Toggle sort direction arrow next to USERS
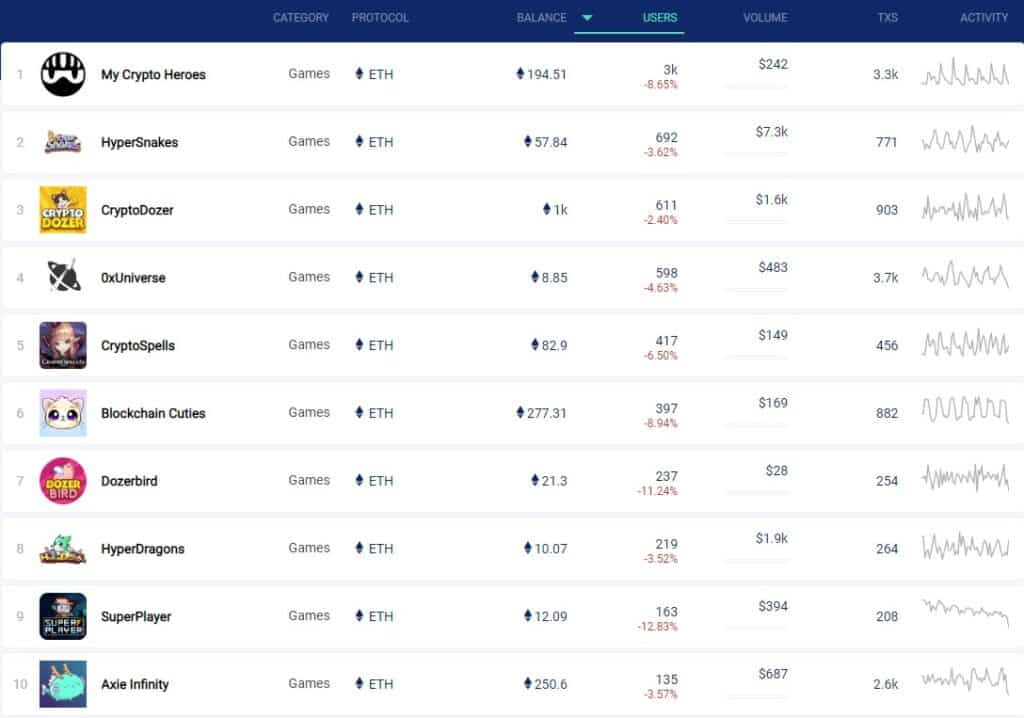The width and height of the screenshot is (1024, 718). 587,18
